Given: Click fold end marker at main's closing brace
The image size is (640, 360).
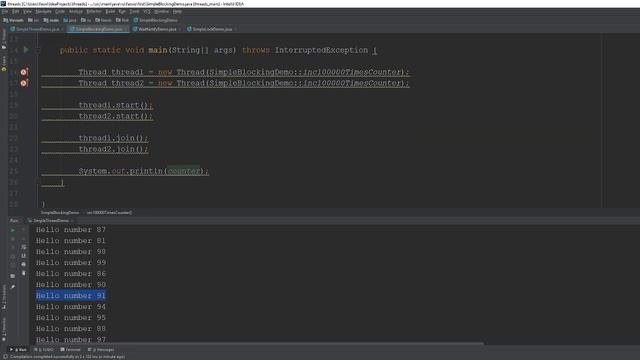Looking at the screenshot, I should pos(38,182).
